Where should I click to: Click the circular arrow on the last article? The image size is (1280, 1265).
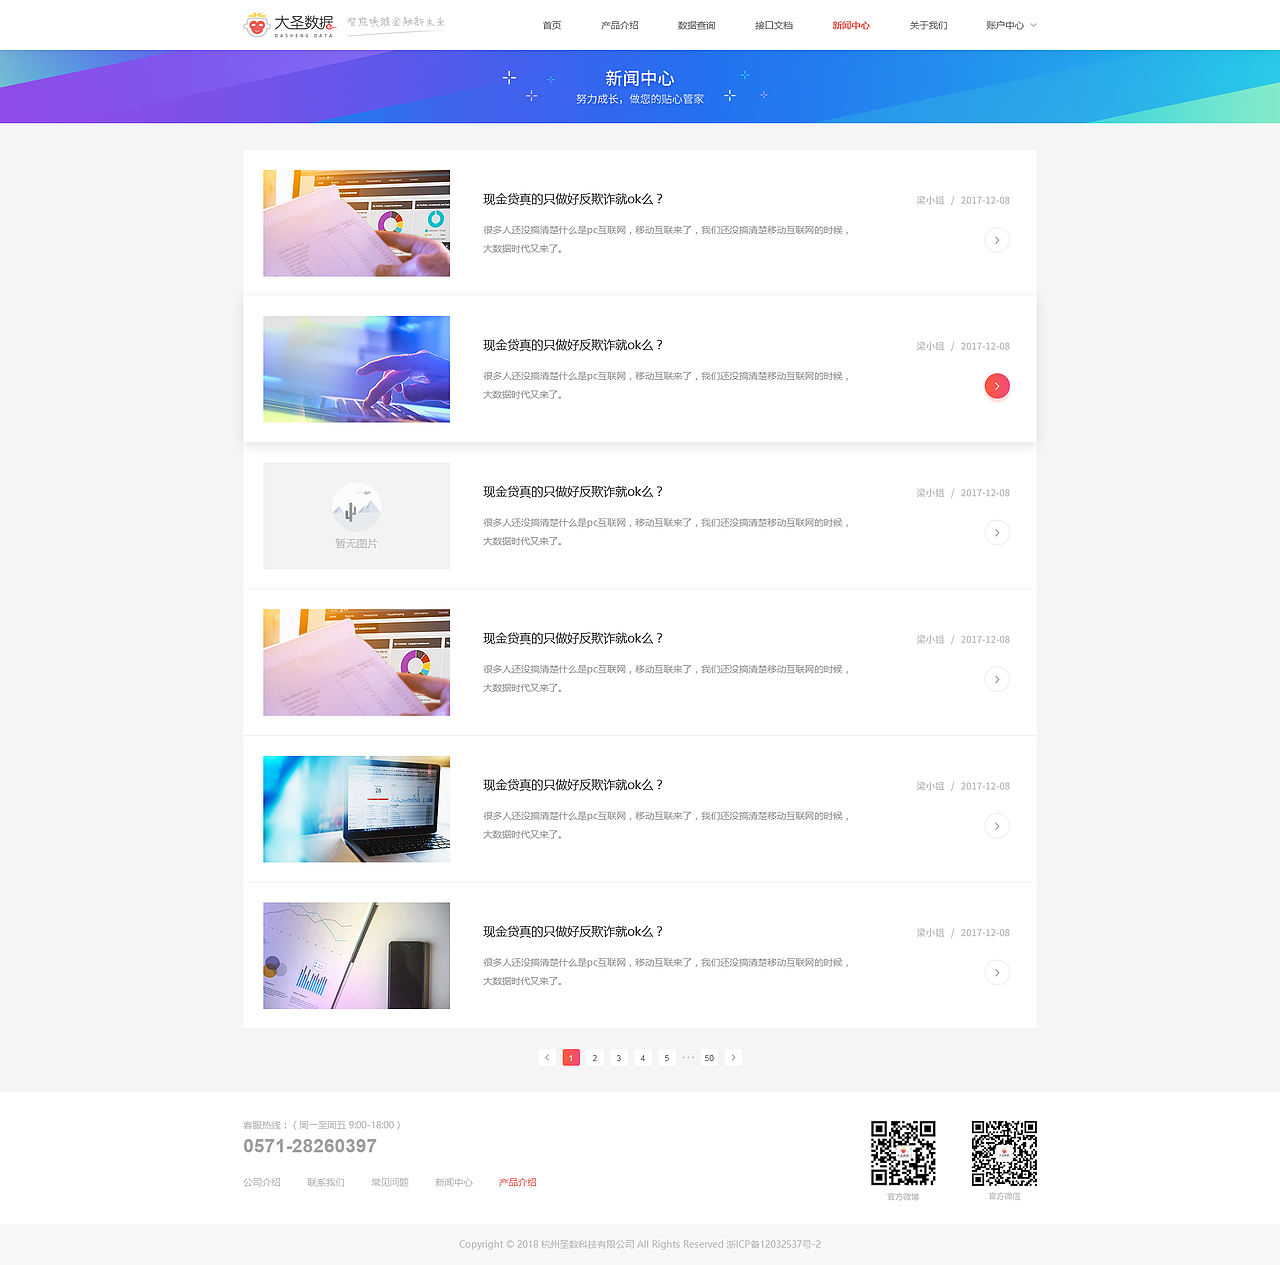pyautogui.click(x=996, y=972)
